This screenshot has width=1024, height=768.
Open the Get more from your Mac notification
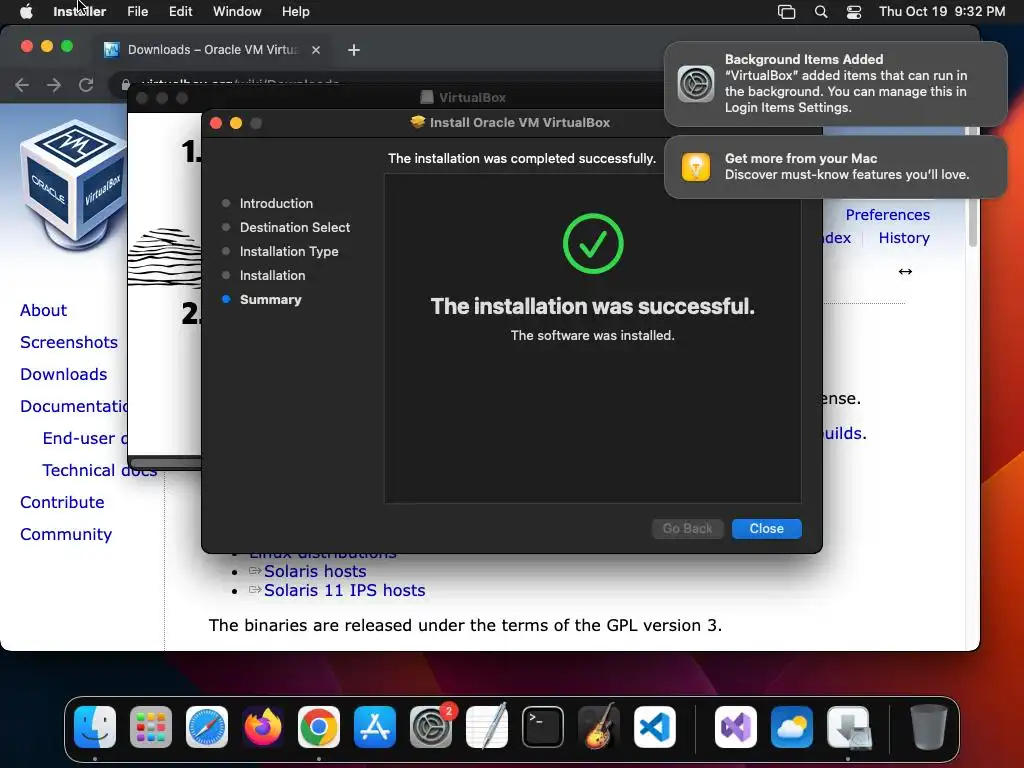click(x=835, y=167)
